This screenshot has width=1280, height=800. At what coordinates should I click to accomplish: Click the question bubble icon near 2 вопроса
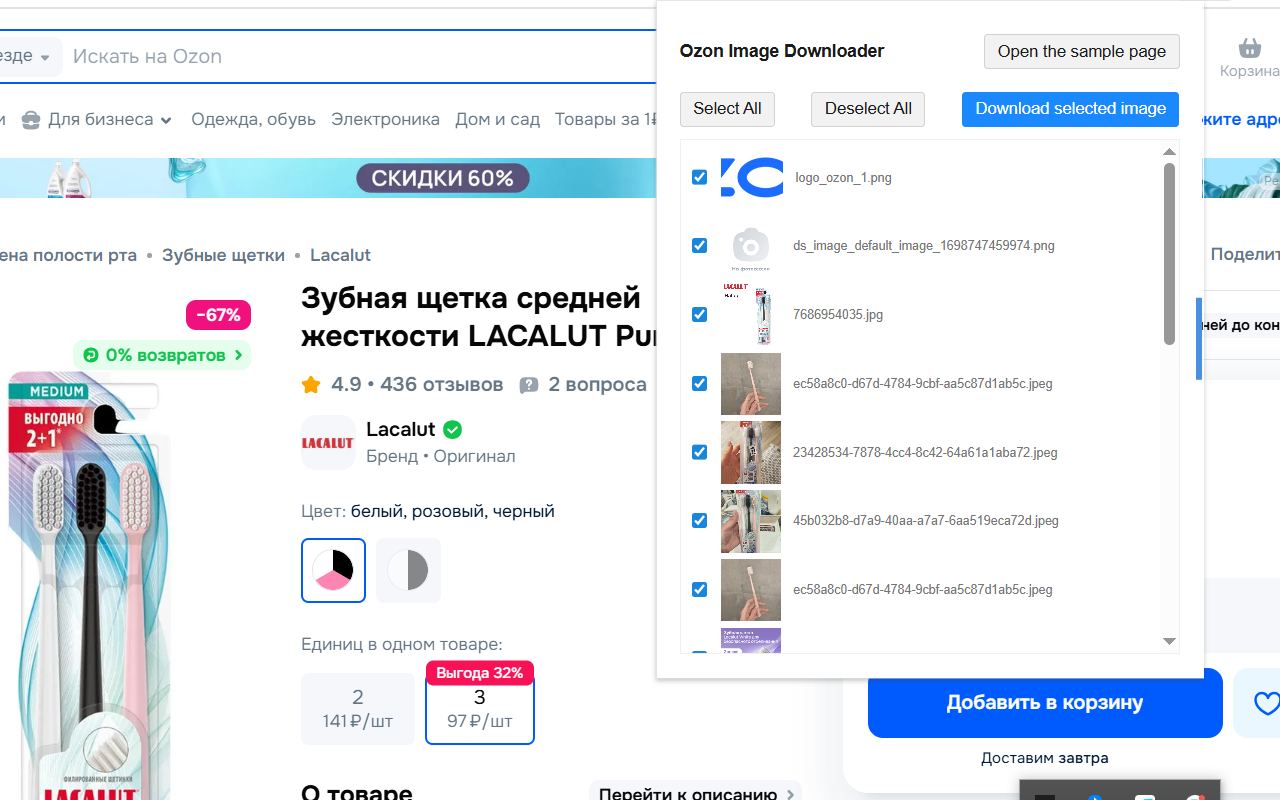529,385
